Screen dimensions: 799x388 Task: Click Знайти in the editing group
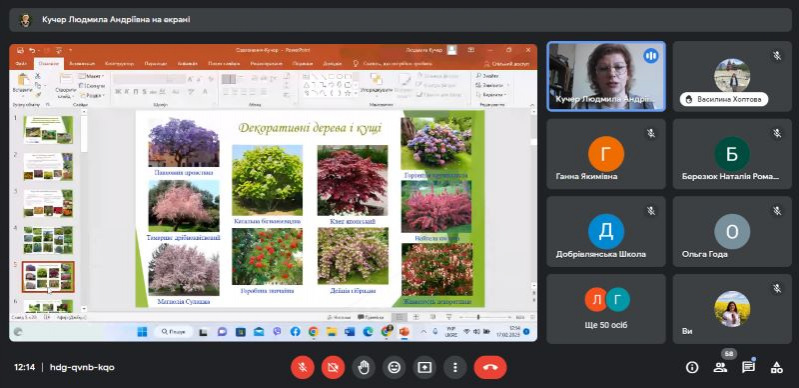click(489, 75)
